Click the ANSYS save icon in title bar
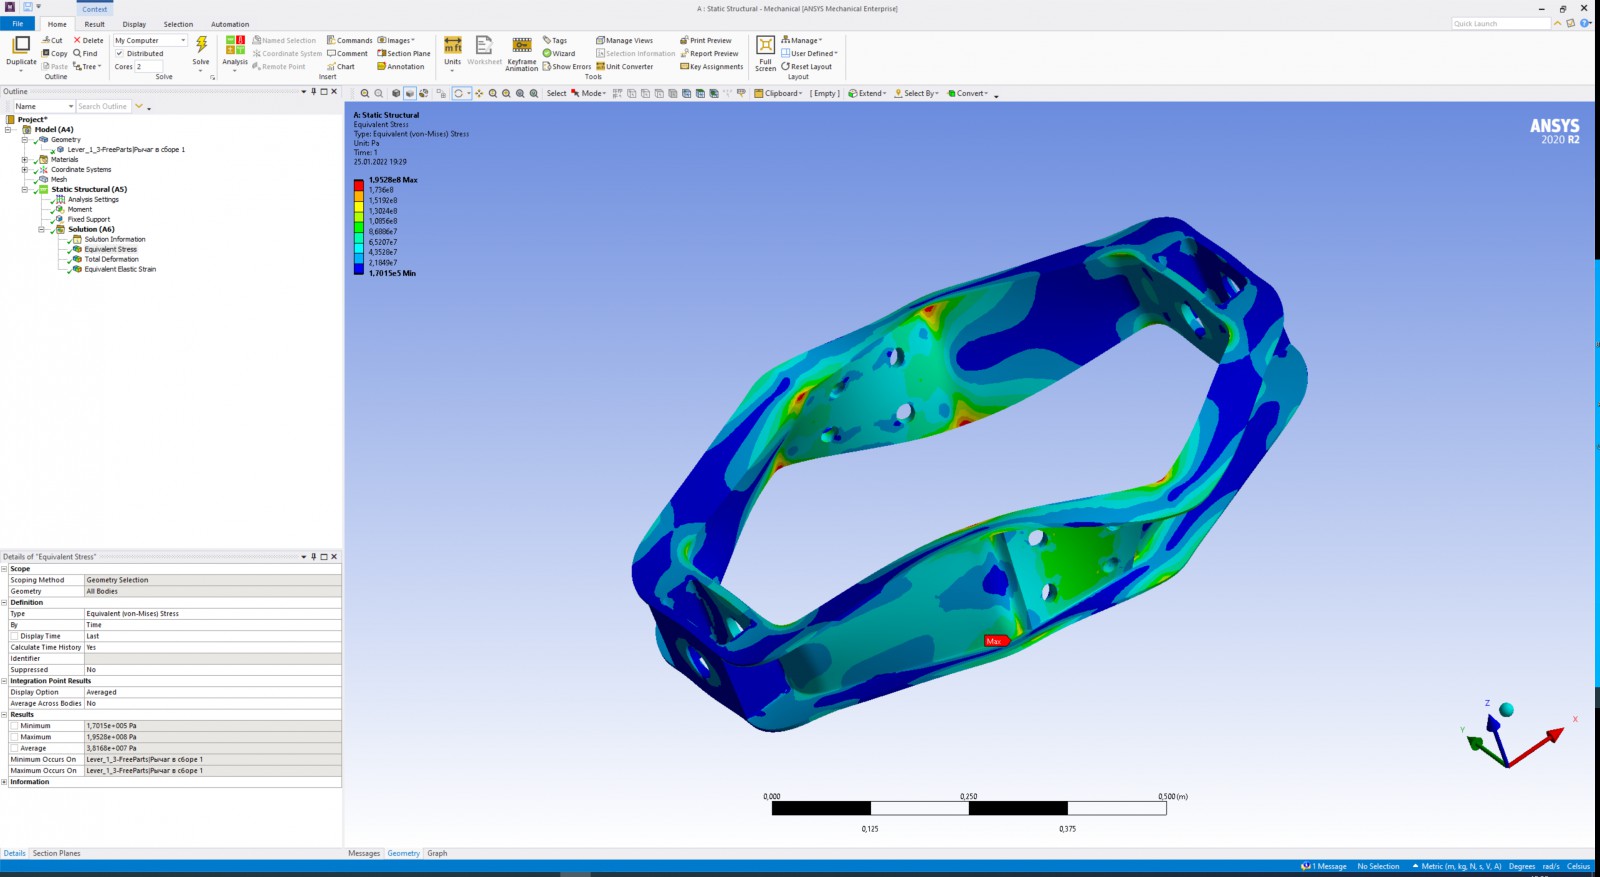1600x877 pixels. pyautogui.click(x=27, y=7)
